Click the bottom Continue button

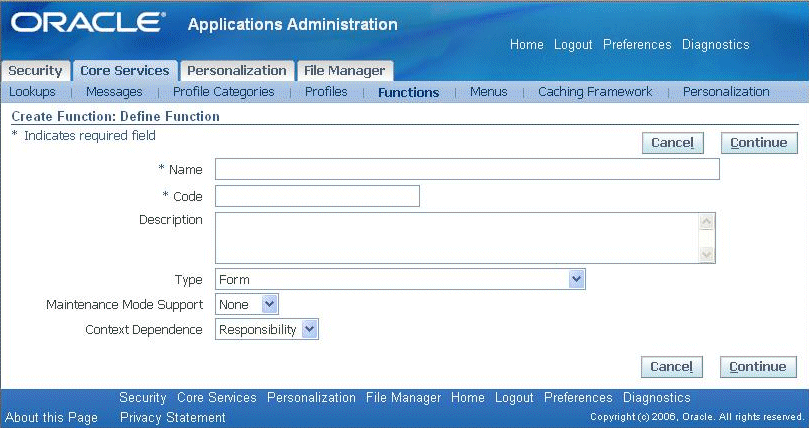[758, 367]
